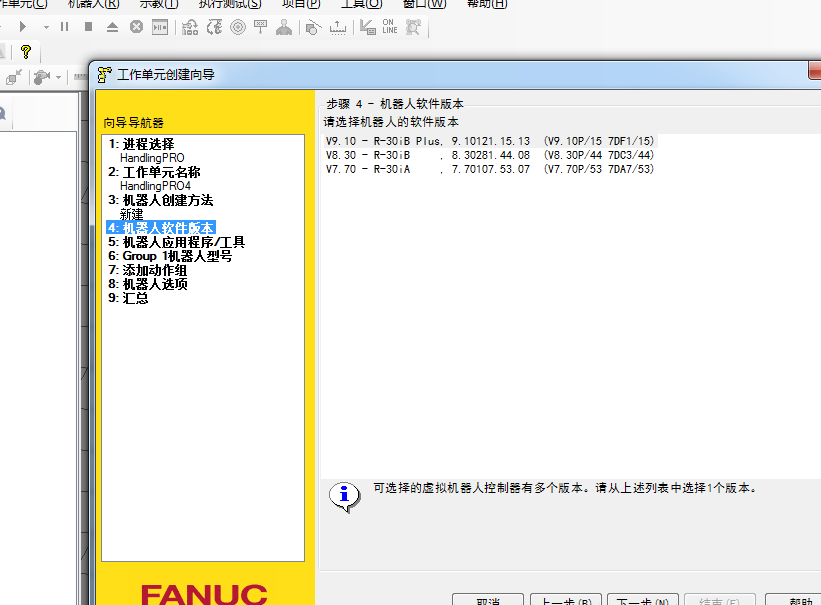Select V7.70 R-30iA software version

(x=490, y=169)
